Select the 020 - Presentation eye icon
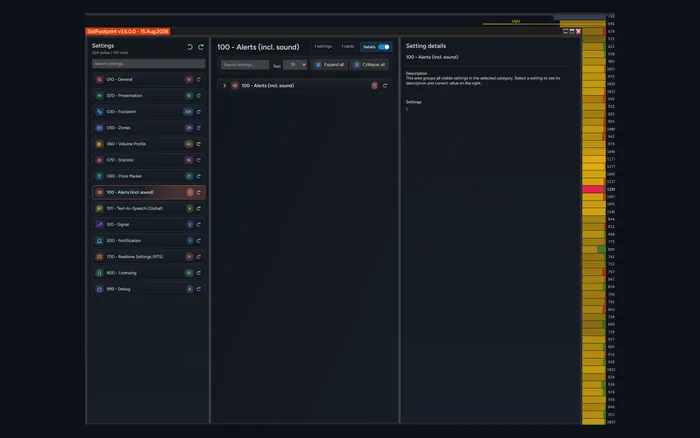Screen dimensions: 700x438 [99, 96]
